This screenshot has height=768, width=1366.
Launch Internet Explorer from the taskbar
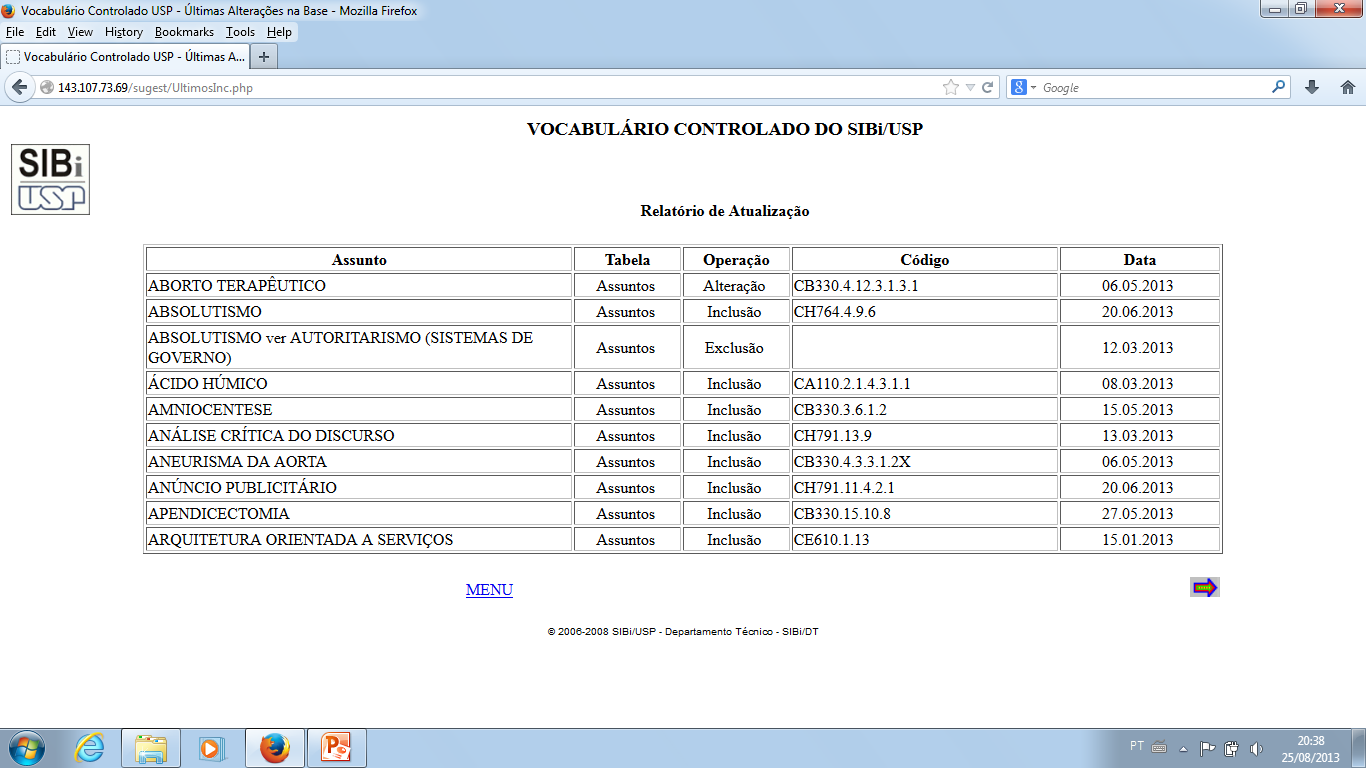pos(89,748)
